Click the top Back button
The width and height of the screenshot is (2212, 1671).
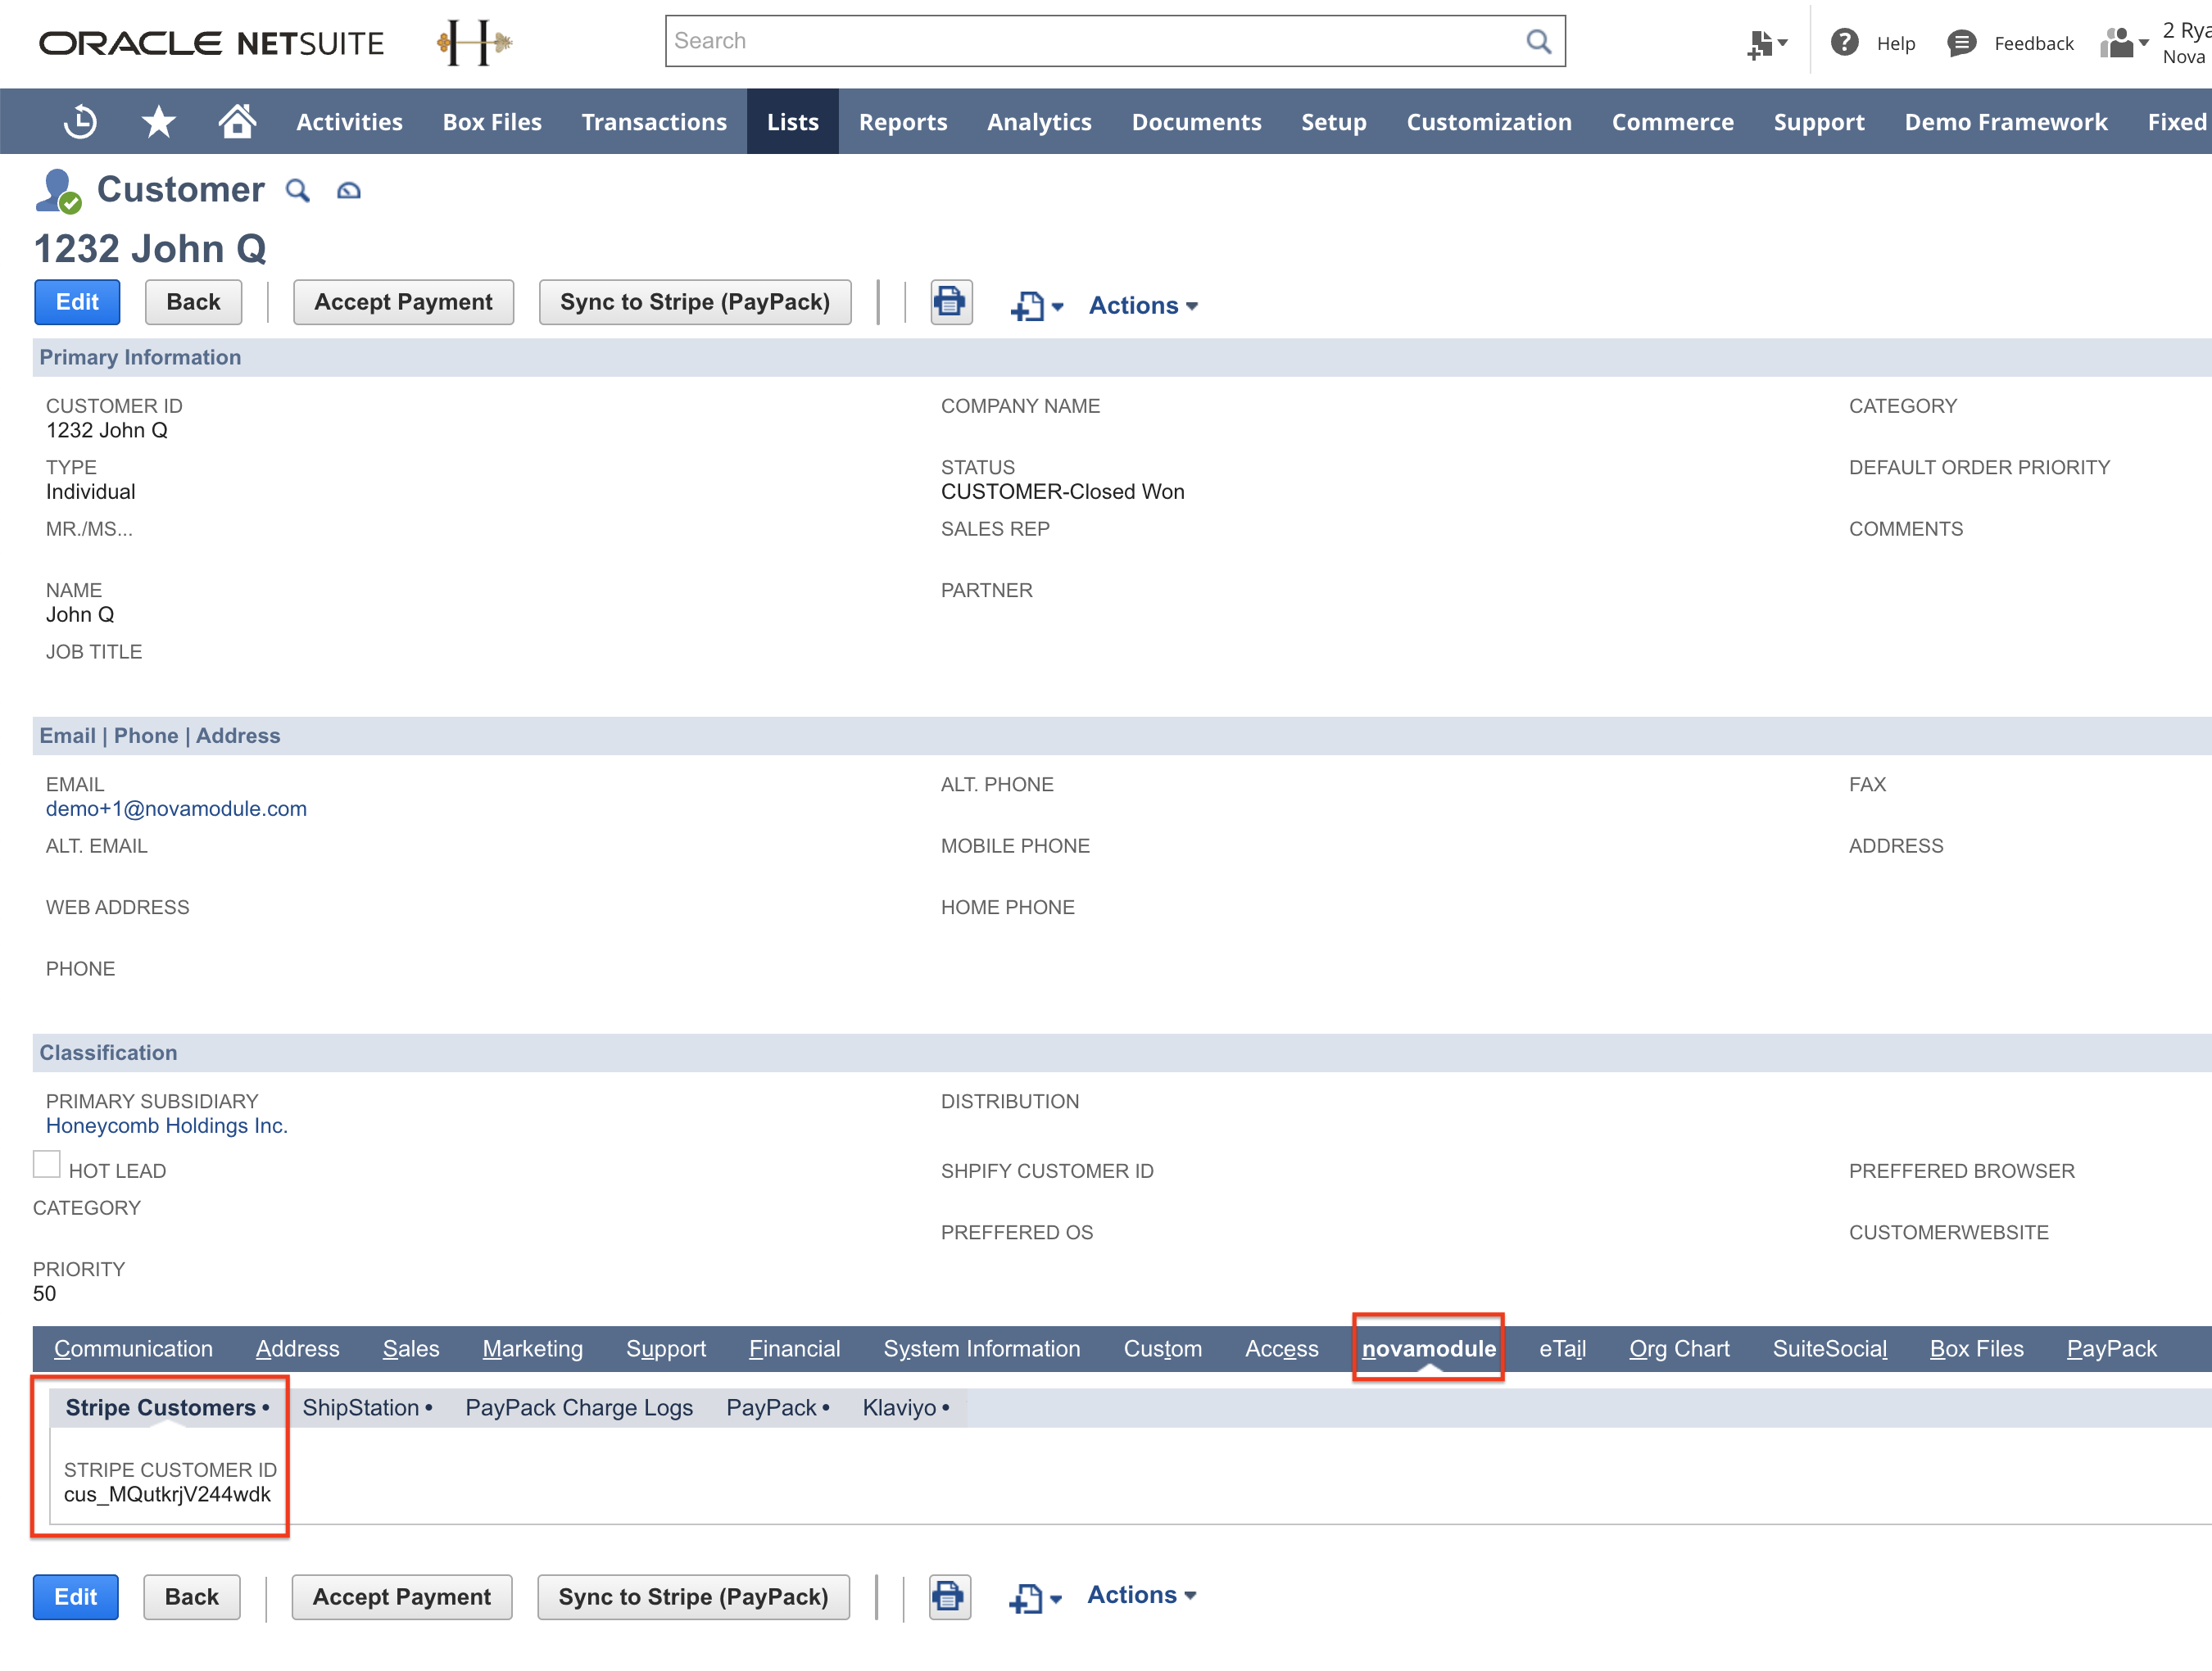point(193,302)
